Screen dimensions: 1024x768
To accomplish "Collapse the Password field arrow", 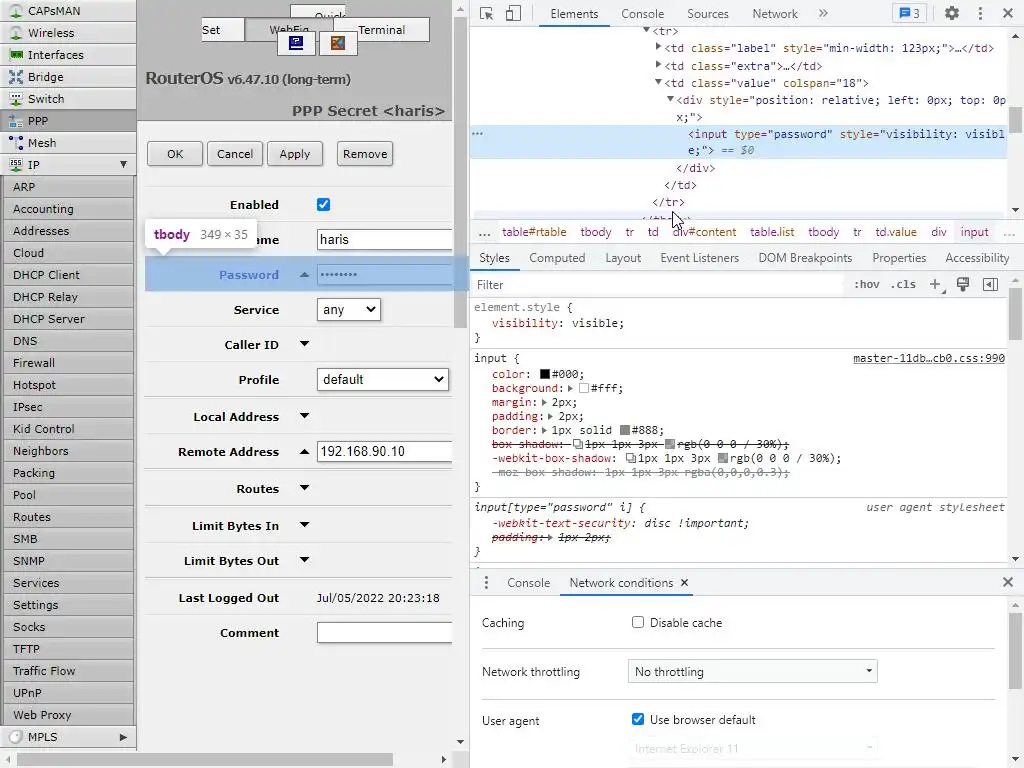I will 304,275.
